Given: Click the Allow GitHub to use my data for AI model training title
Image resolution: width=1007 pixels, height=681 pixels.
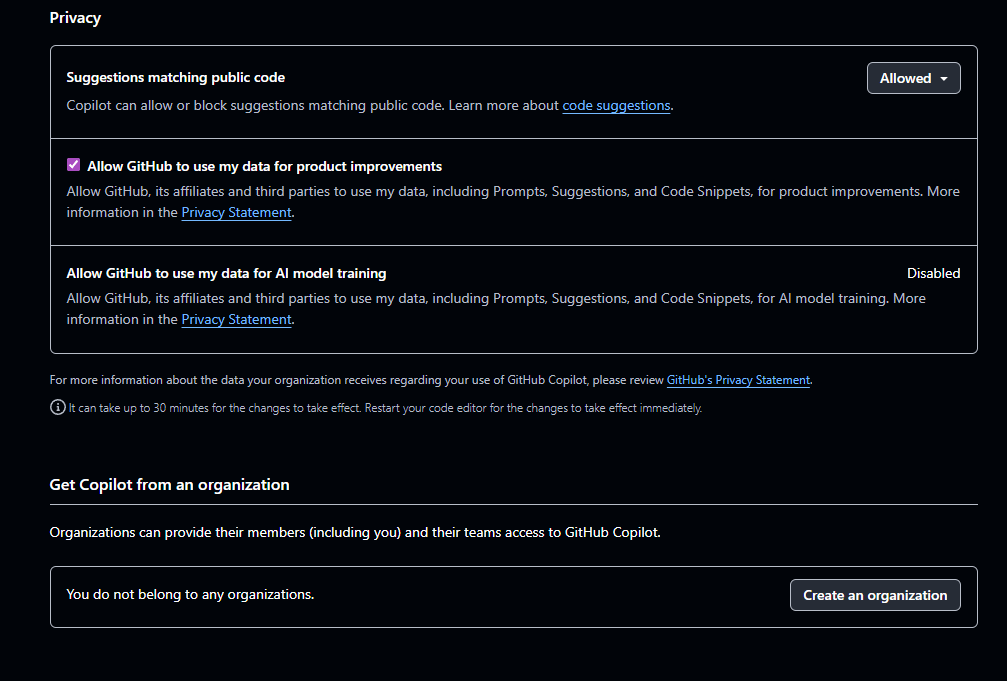Looking at the screenshot, I should [226, 274].
